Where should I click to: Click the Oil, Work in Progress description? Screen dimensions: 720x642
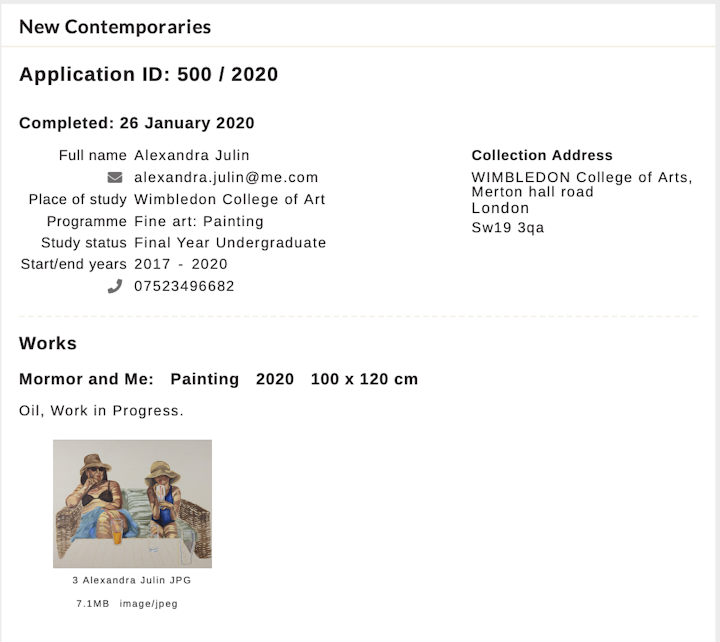(x=101, y=410)
